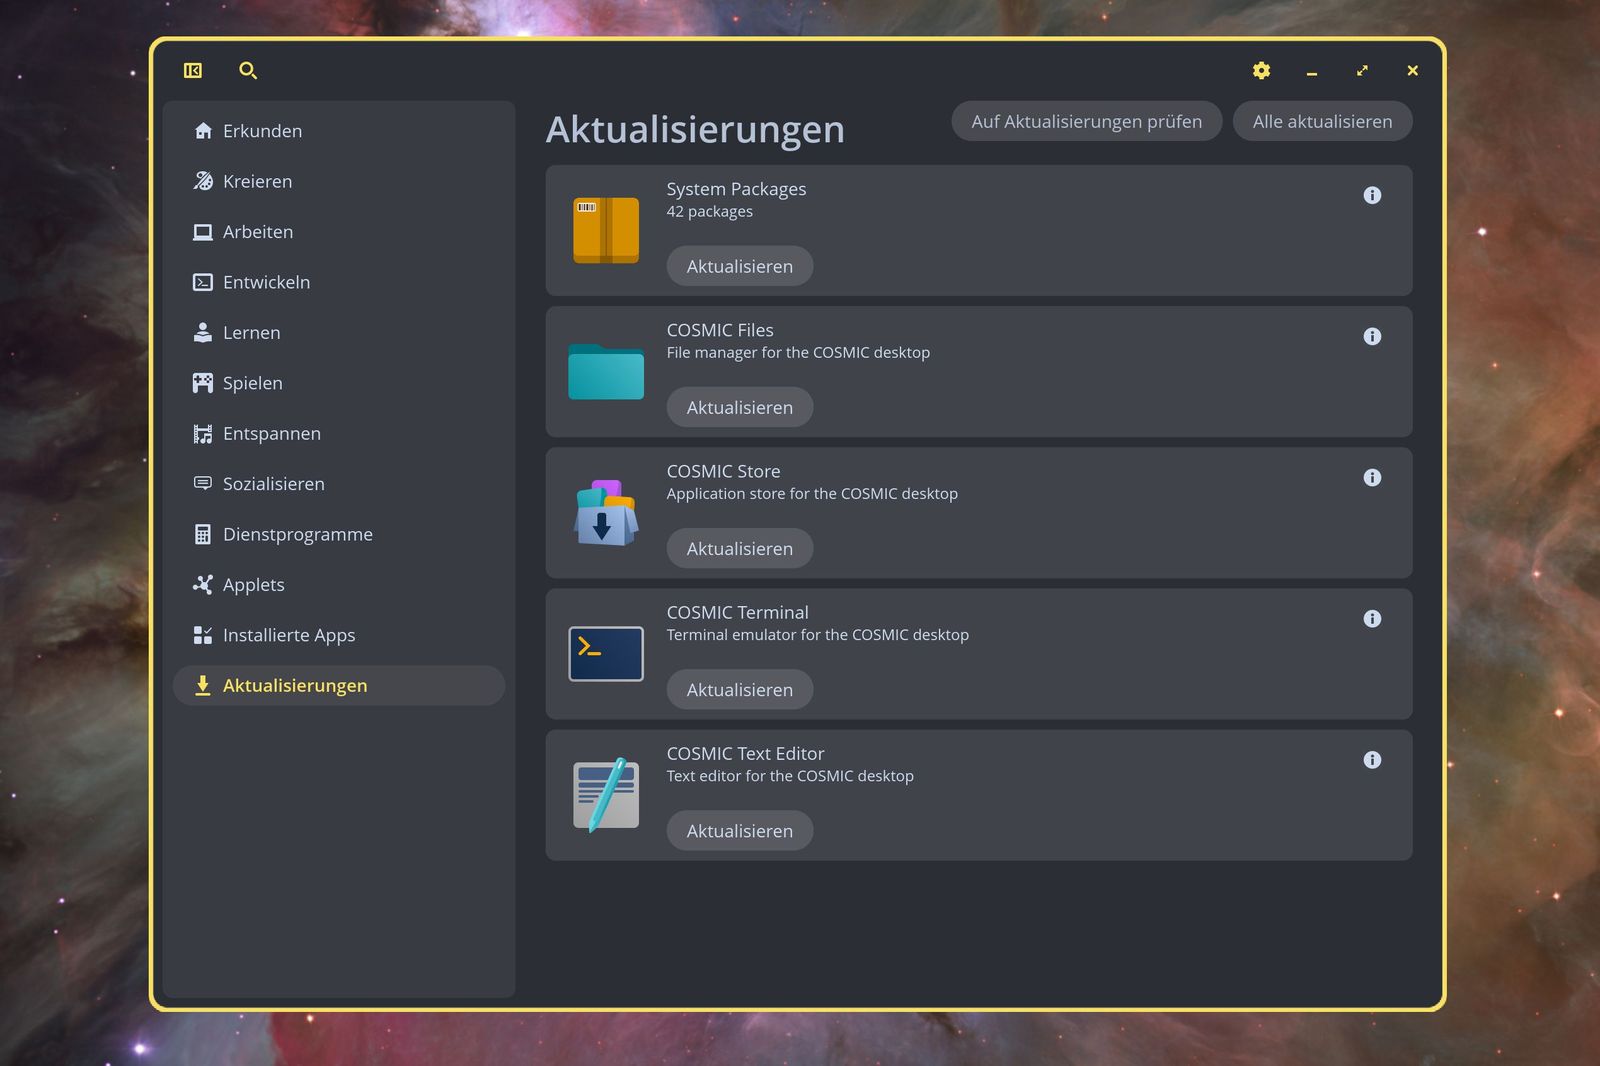Open the Erkunden category
The height and width of the screenshot is (1066, 1600).
pyautogui.click(x=339, y=131)
